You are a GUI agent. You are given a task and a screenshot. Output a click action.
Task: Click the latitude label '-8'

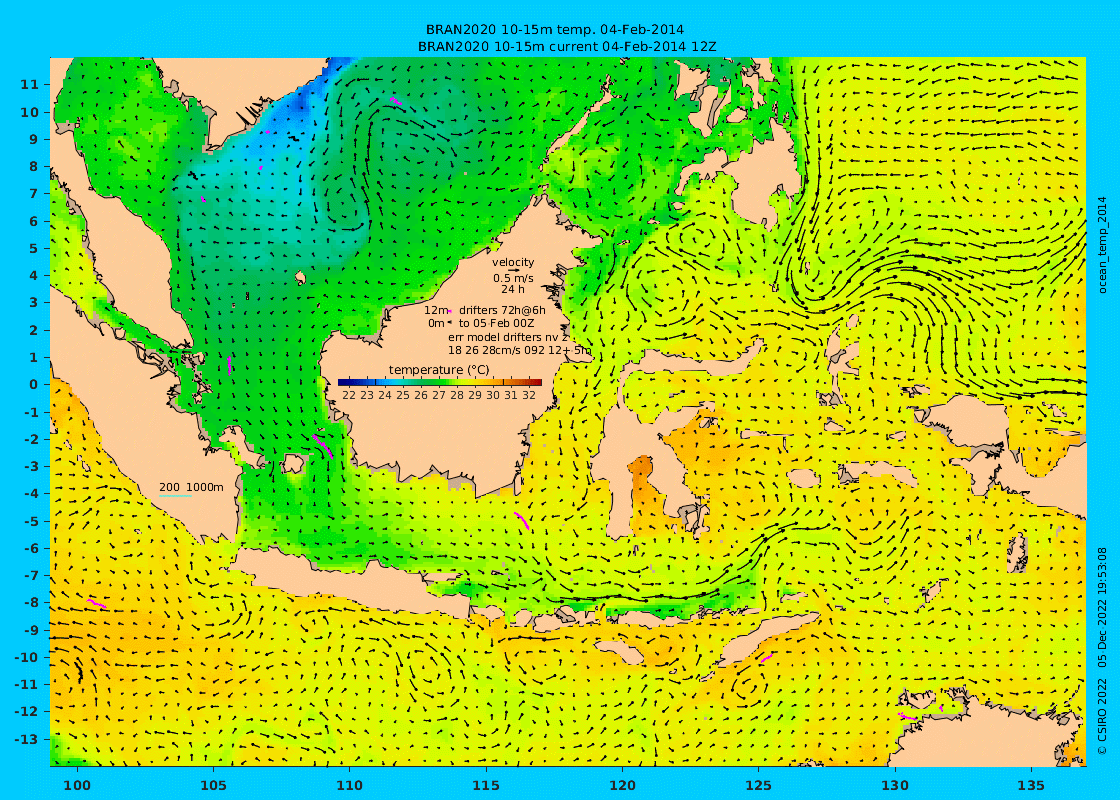point(31,603)
